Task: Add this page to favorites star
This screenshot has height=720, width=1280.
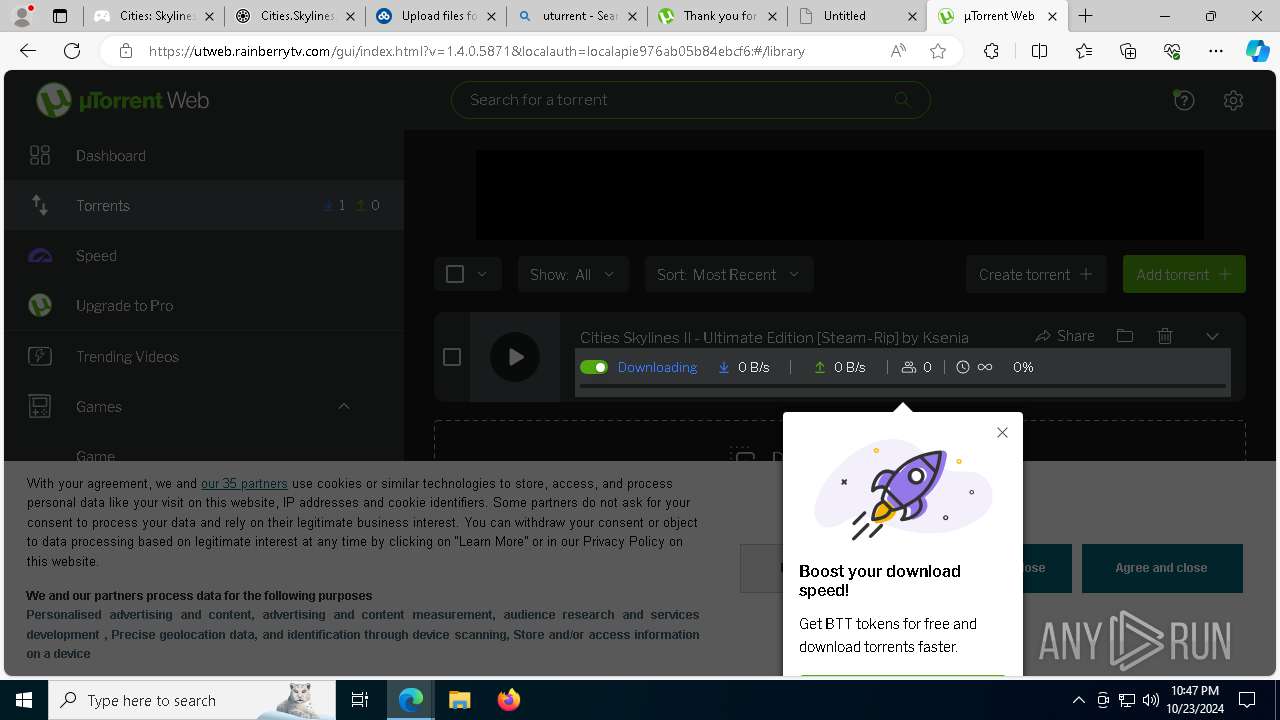Action: 938,51
